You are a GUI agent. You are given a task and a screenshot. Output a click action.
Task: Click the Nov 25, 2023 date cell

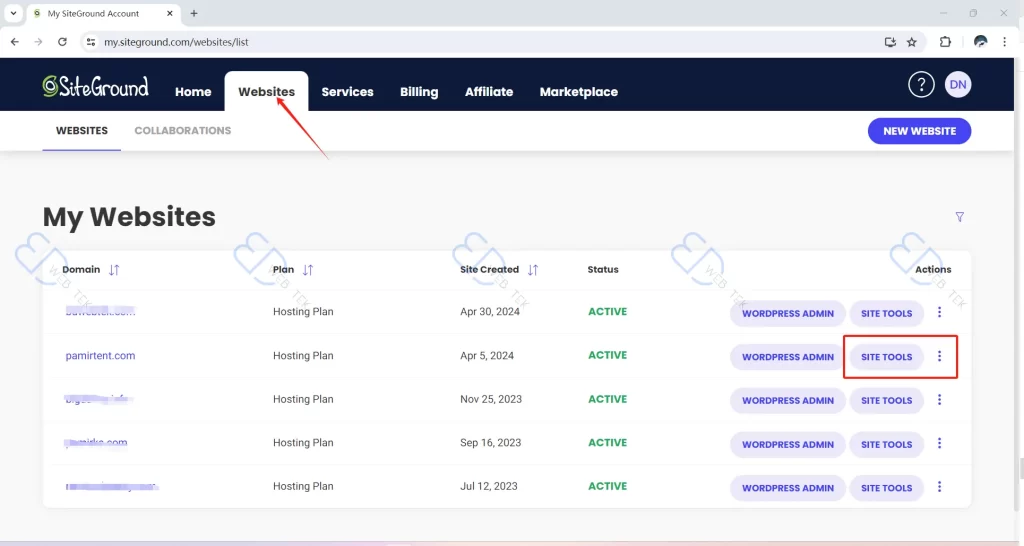[x=491, y=399]
